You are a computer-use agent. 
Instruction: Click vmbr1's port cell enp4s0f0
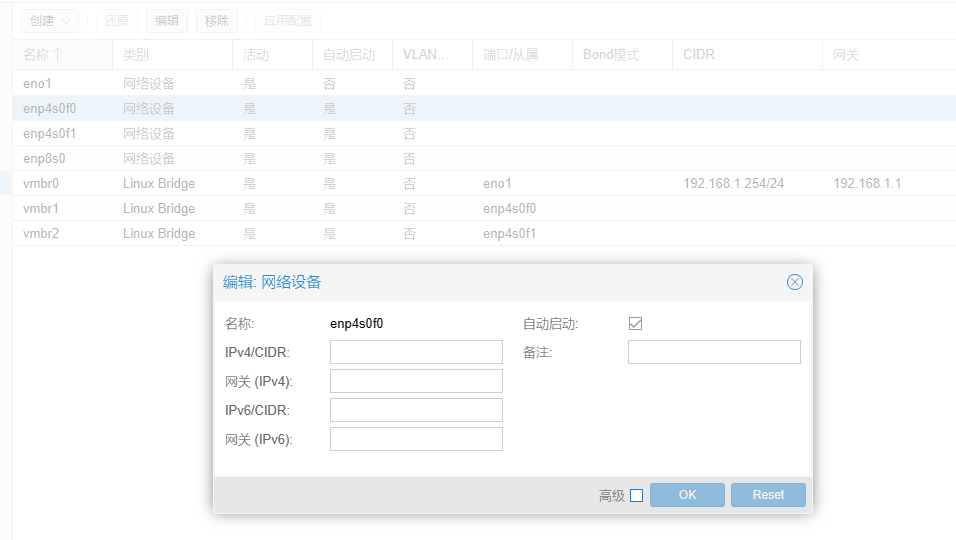point(509,208)
